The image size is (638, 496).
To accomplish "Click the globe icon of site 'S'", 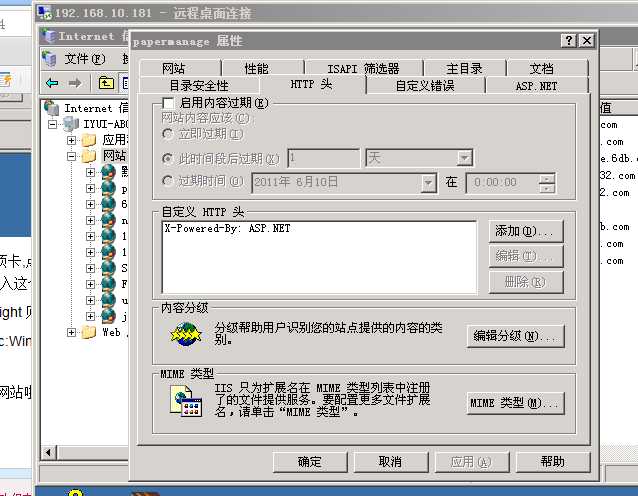I will coord(108,268).
